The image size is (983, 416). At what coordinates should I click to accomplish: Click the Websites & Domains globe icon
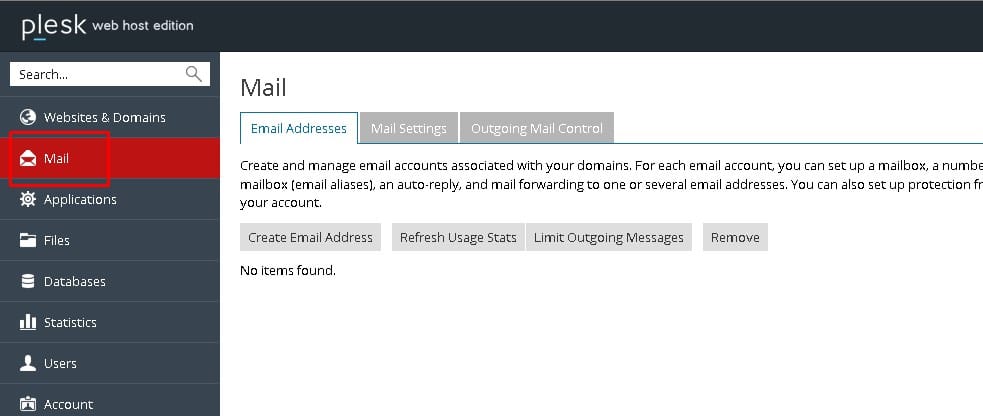click(28, 117)
